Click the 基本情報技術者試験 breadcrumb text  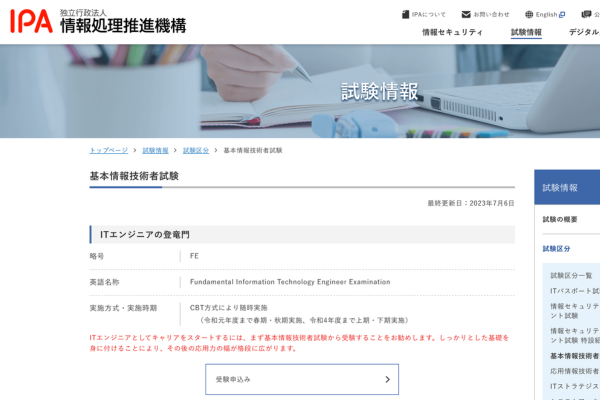pyautogui.click(x=253, y=150)
